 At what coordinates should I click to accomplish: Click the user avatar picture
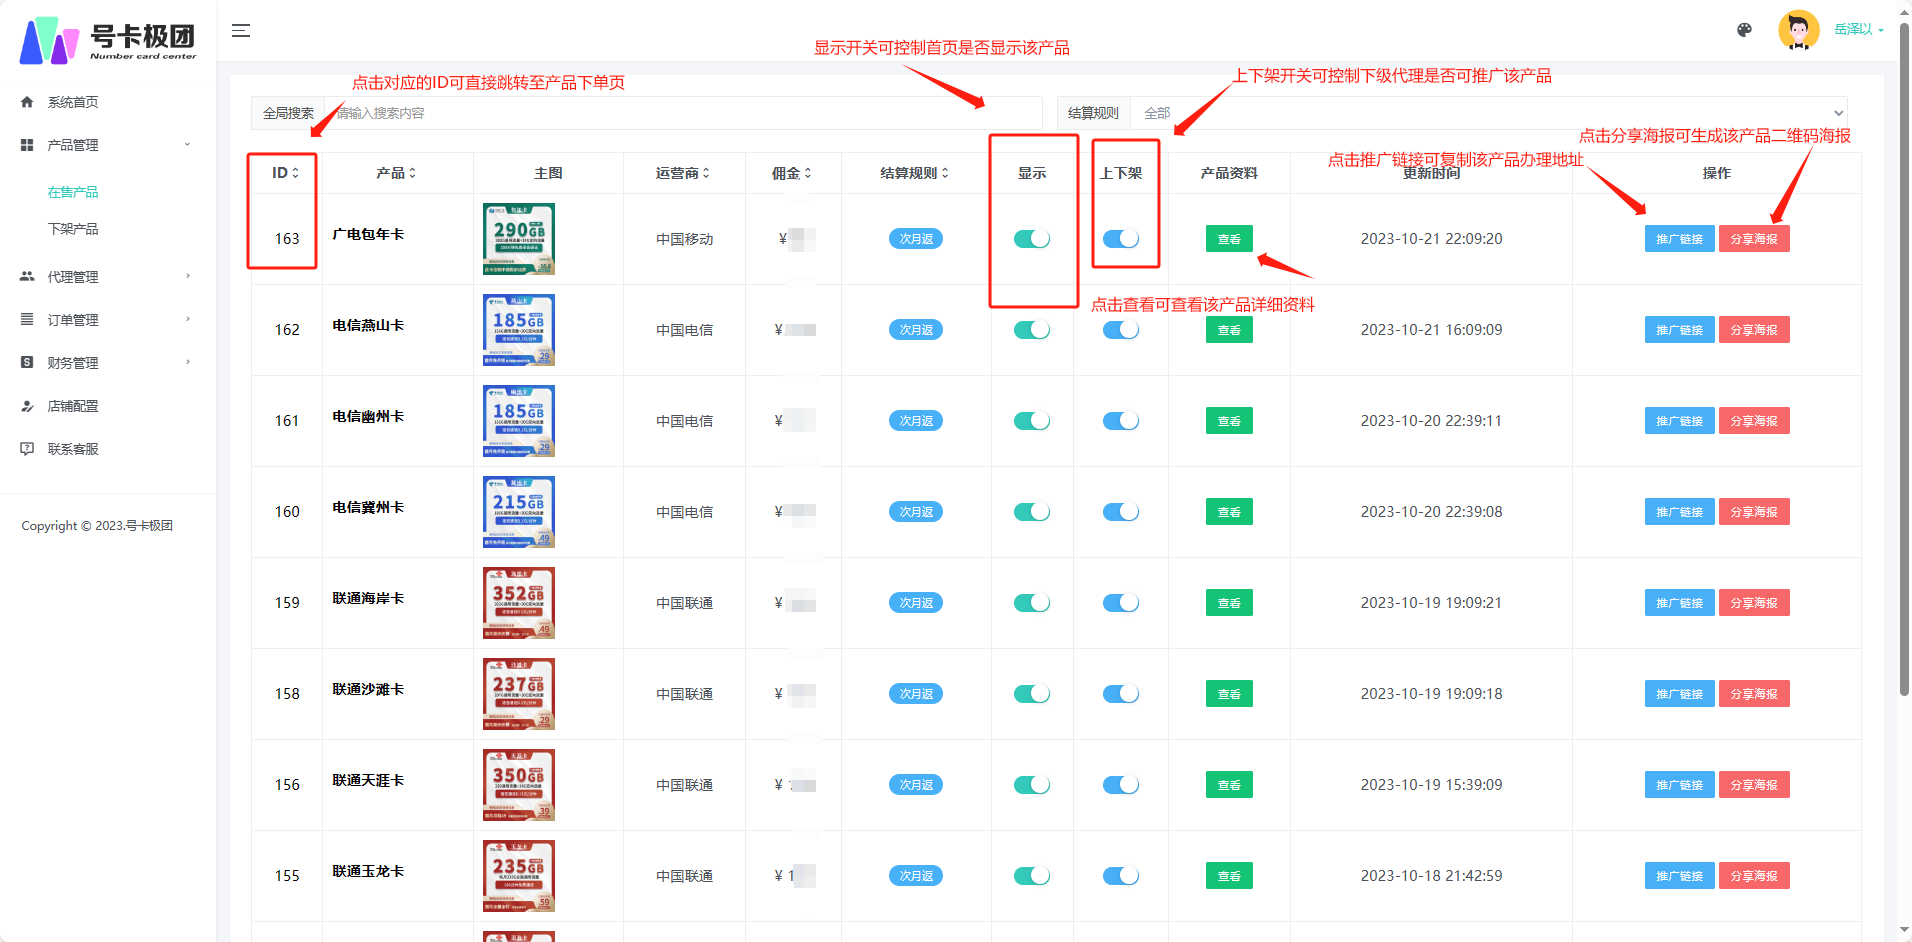[1798, 30]
